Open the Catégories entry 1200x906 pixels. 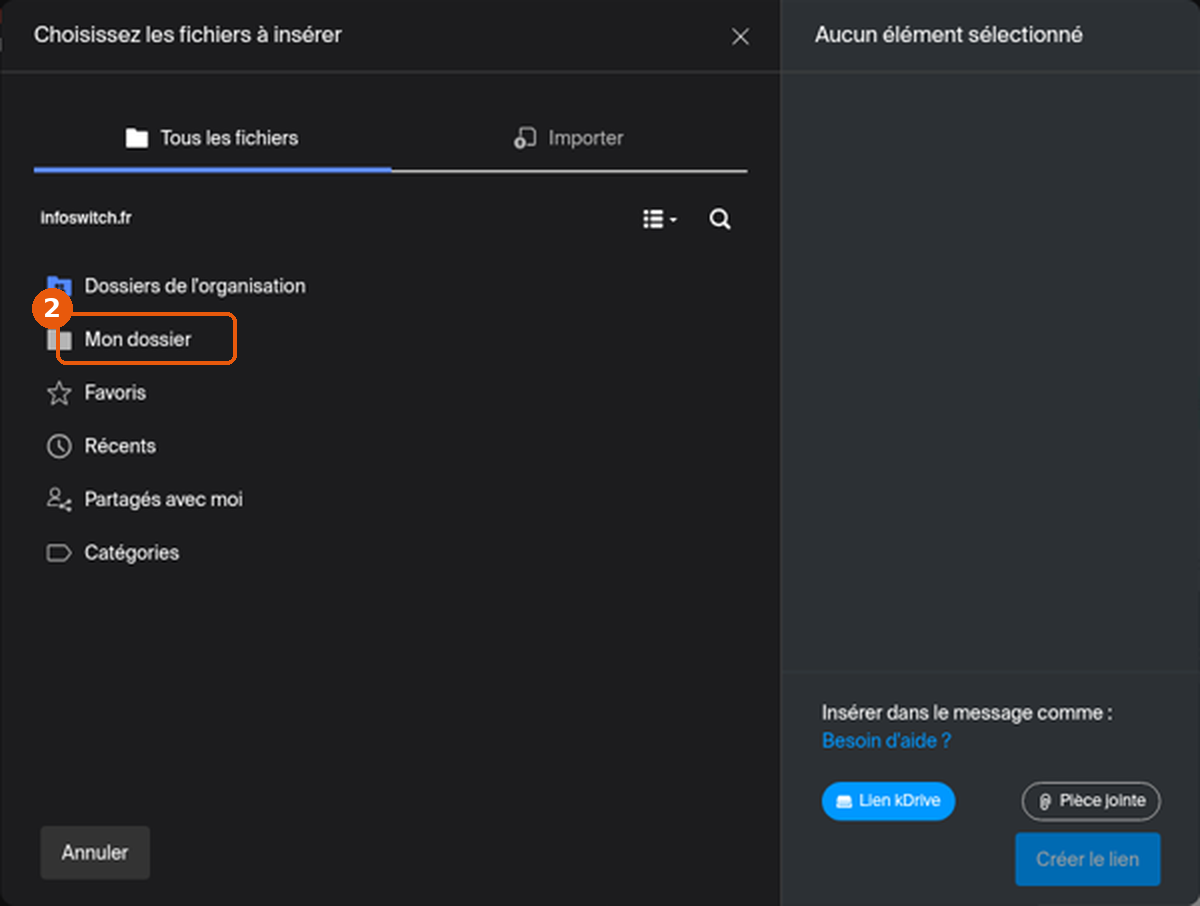tap(132, 553)
